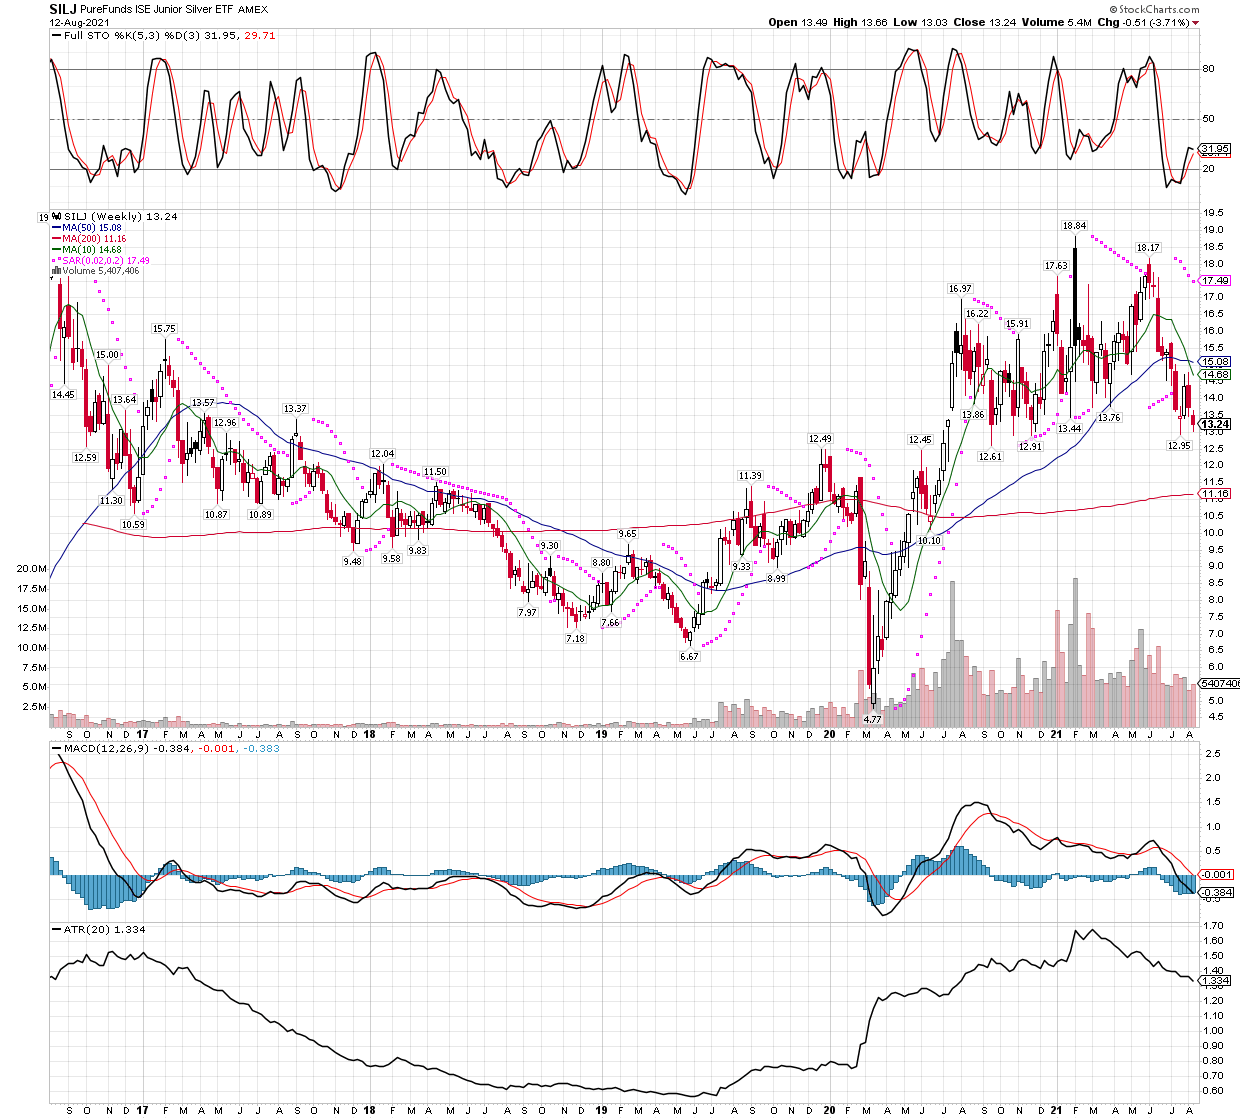The image size is (1240, 1119).
Task: Click the High 13.66 value in header
Action: [x=858, y=22]
